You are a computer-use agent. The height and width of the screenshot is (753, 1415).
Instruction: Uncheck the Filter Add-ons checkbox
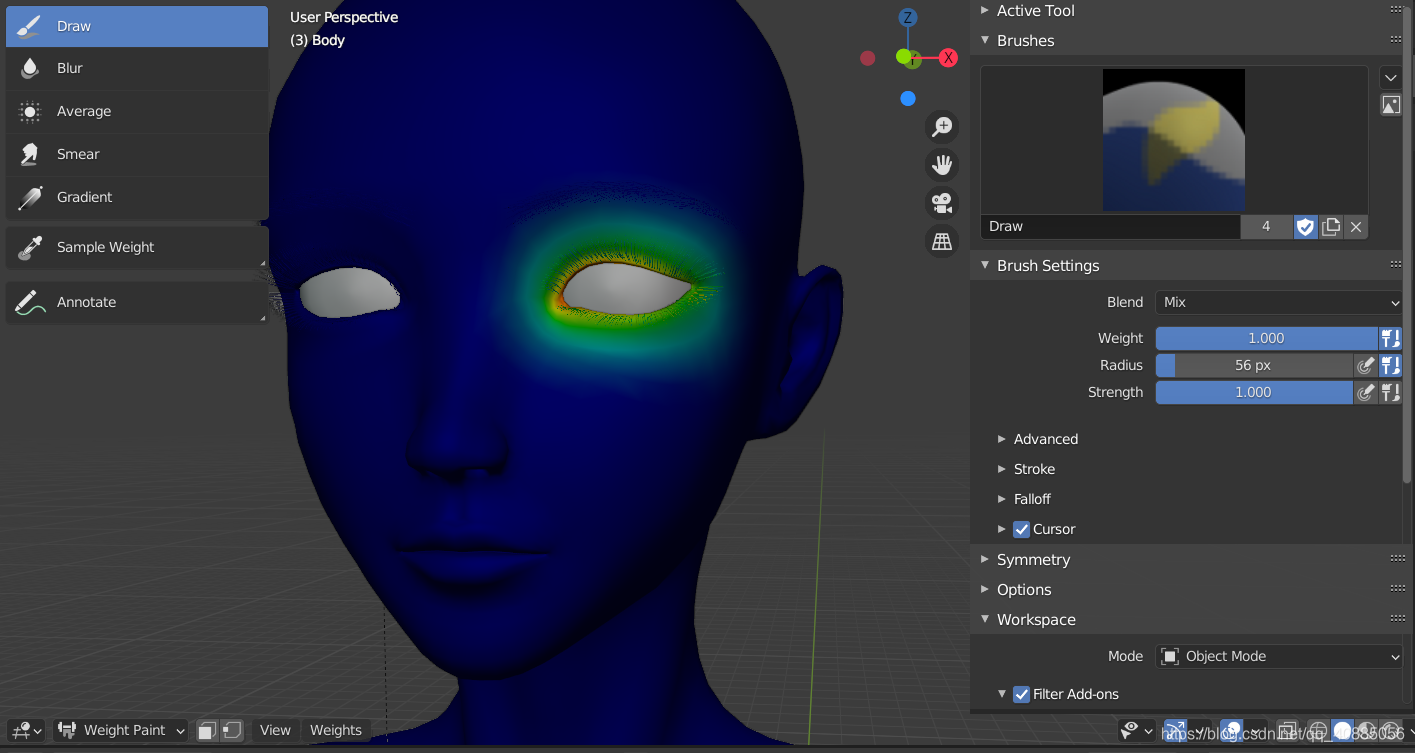point(1021,694)
